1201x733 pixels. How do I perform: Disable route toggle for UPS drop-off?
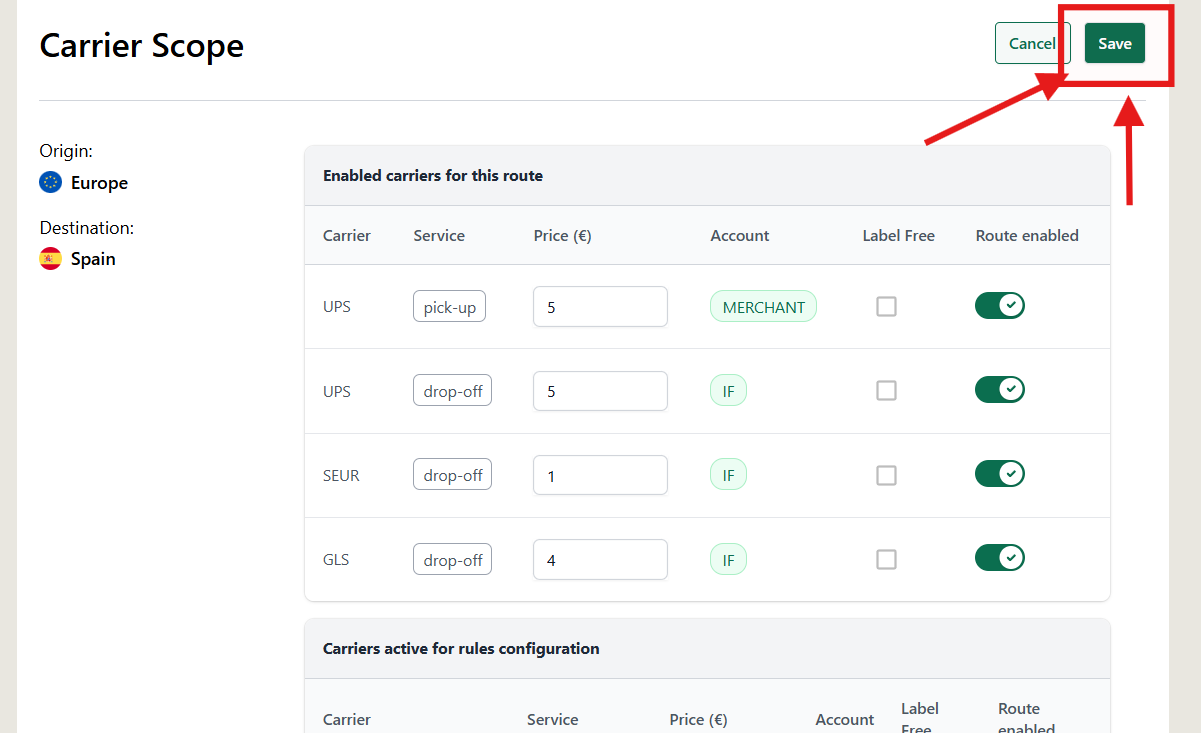tap(1000, 390)
